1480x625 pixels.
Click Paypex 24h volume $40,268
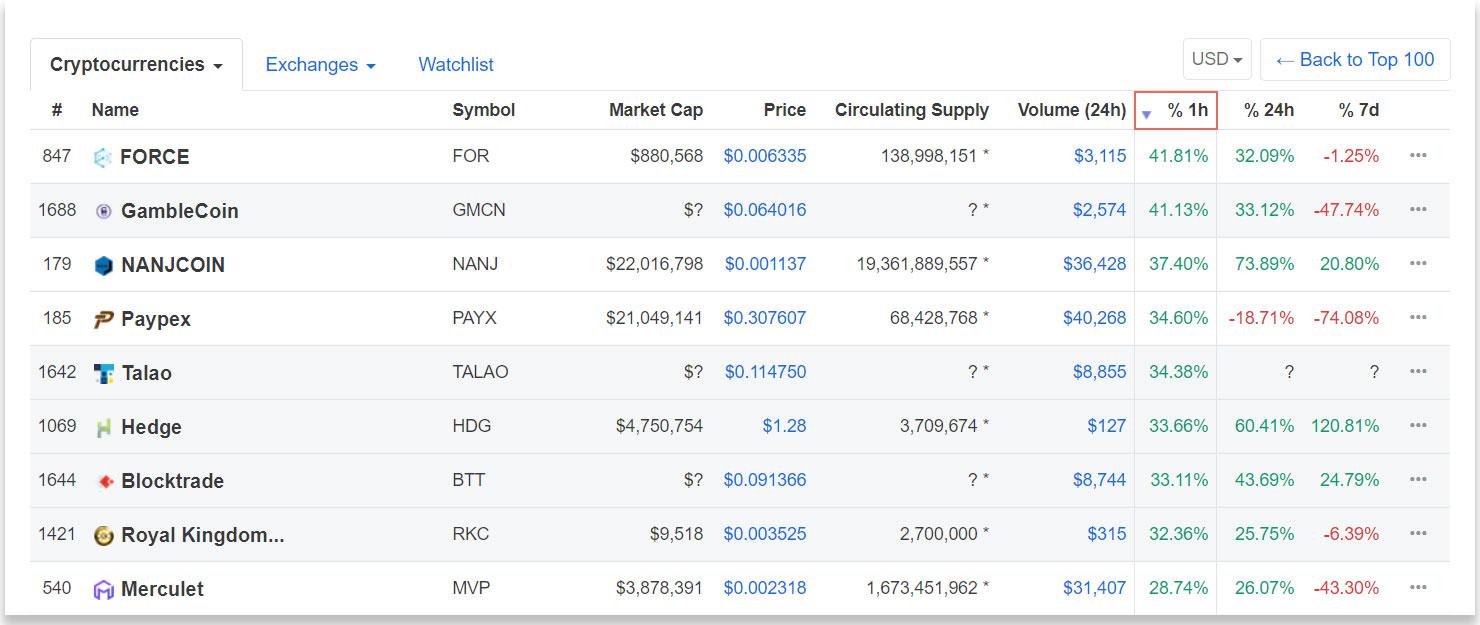tap(1095, 318)
